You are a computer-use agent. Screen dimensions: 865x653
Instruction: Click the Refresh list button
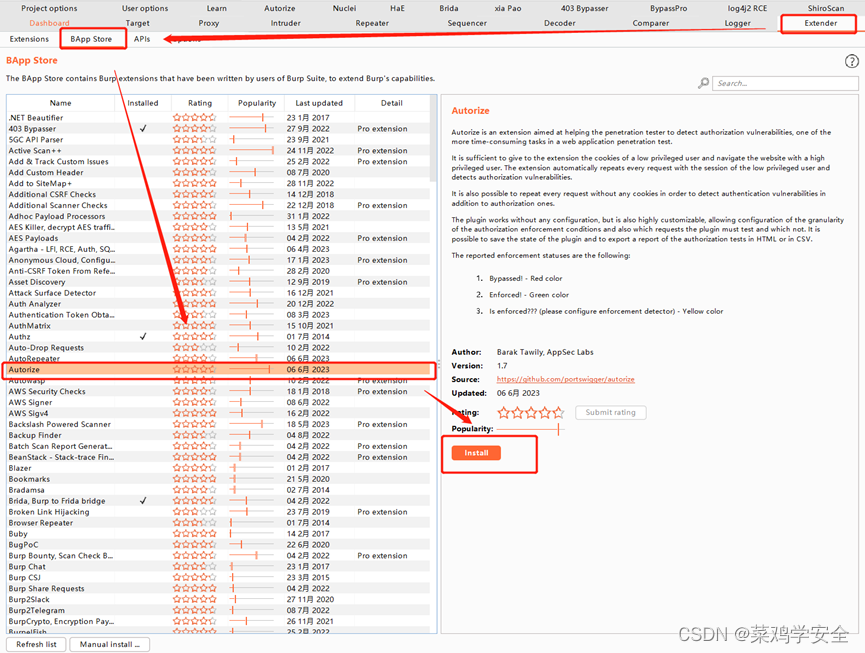pyautogui.click(x=35, y=644)
